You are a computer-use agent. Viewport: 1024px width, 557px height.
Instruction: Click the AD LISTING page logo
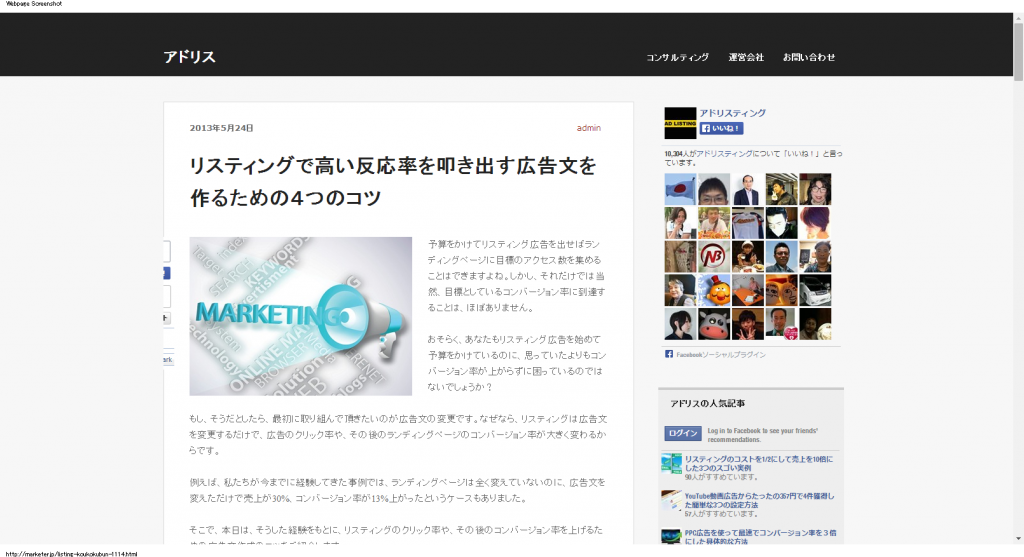pyautogui.click(x=680, y=123)
